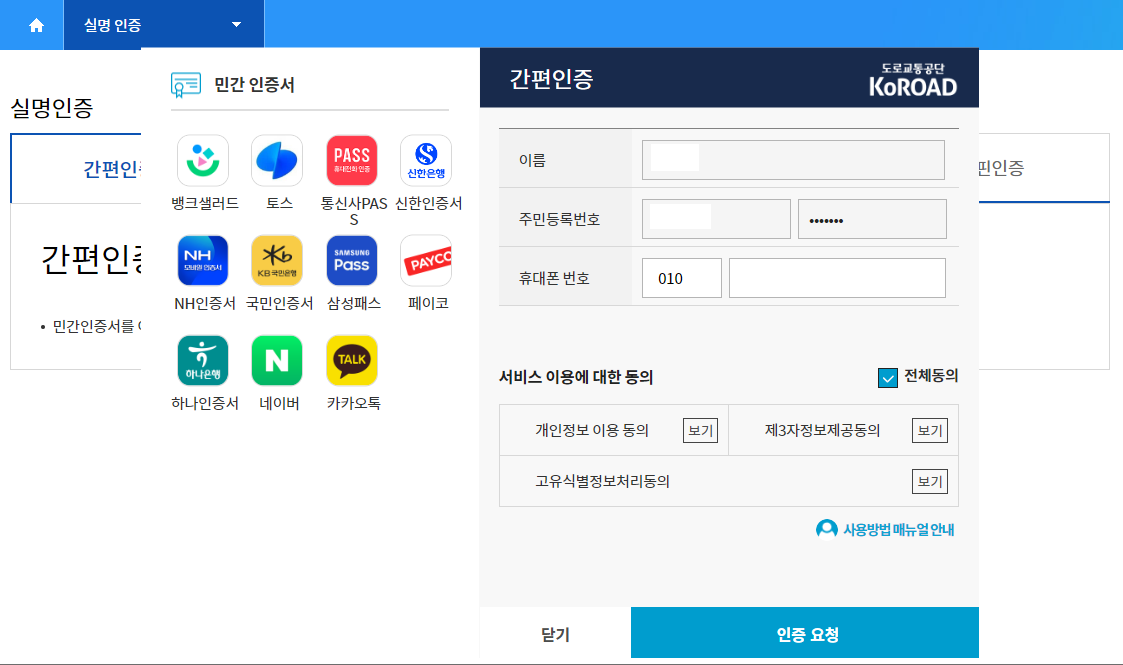The height and width of the screenshot is (665, 1123).
Task: Select the 하나인증서 icon
Action: [x=203, y=361]
